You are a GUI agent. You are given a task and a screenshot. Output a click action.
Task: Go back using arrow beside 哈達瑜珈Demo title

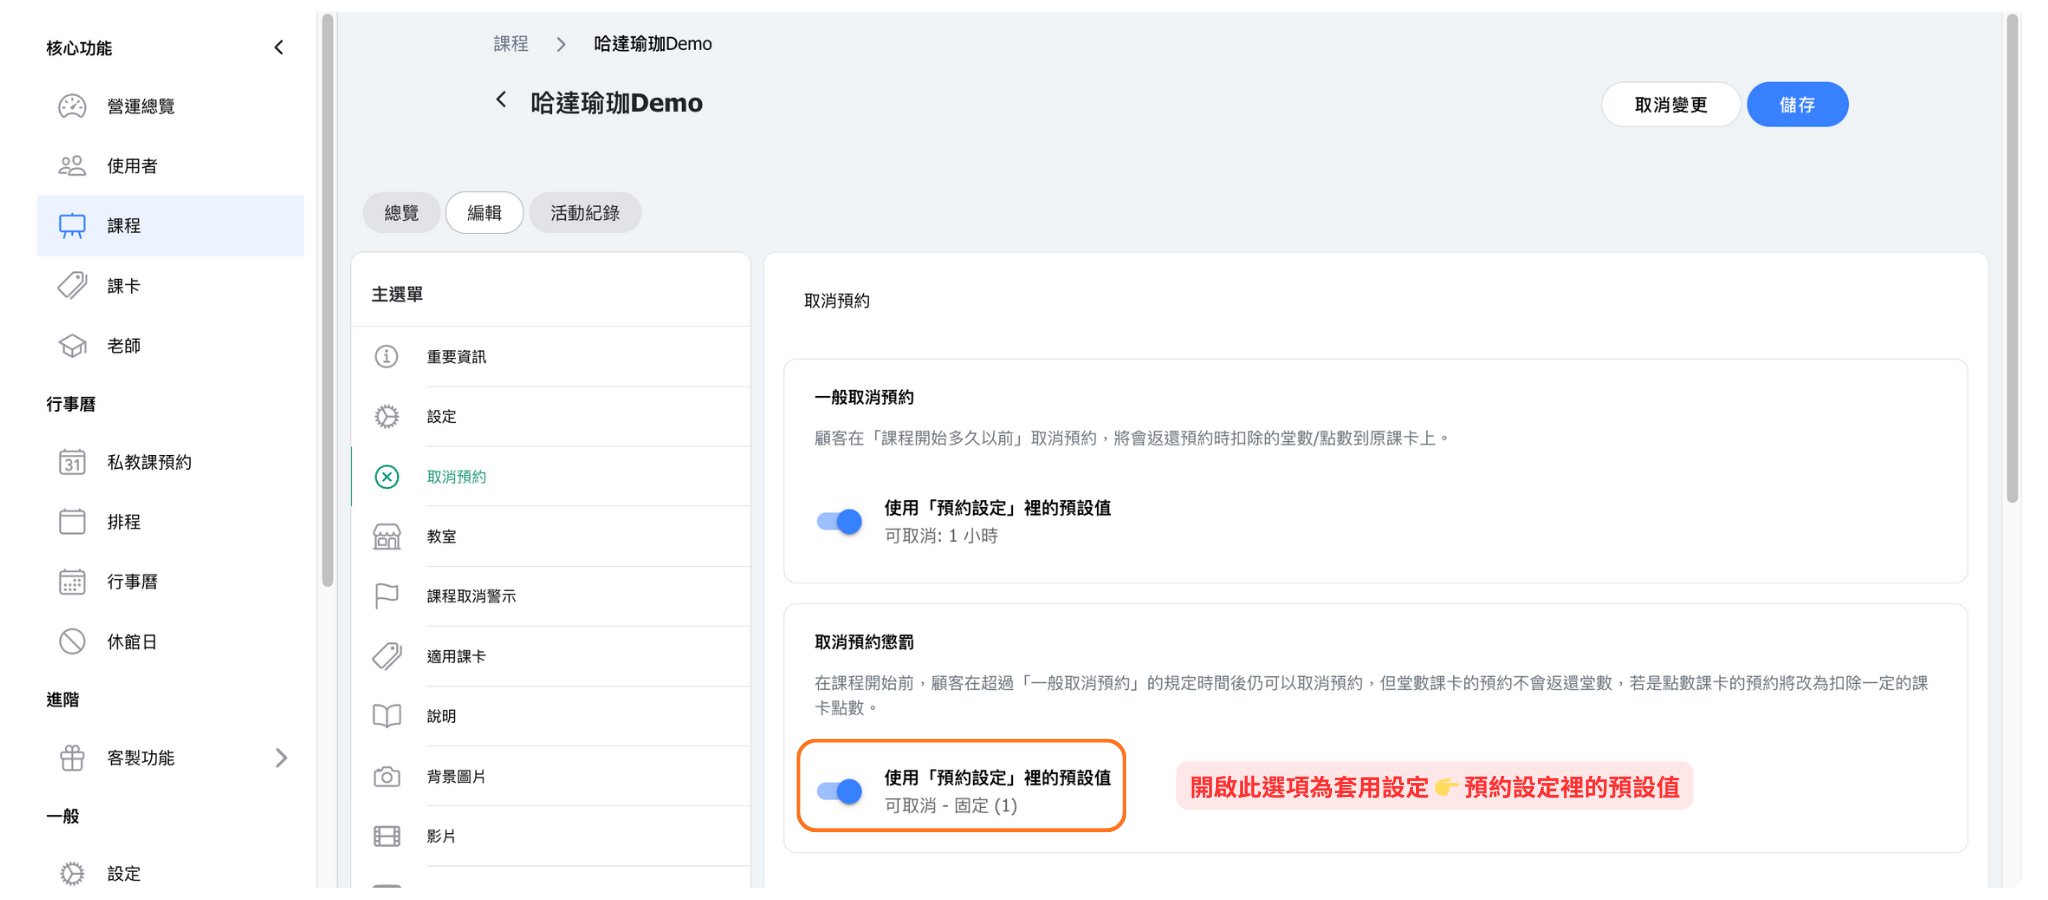(501, 100)
